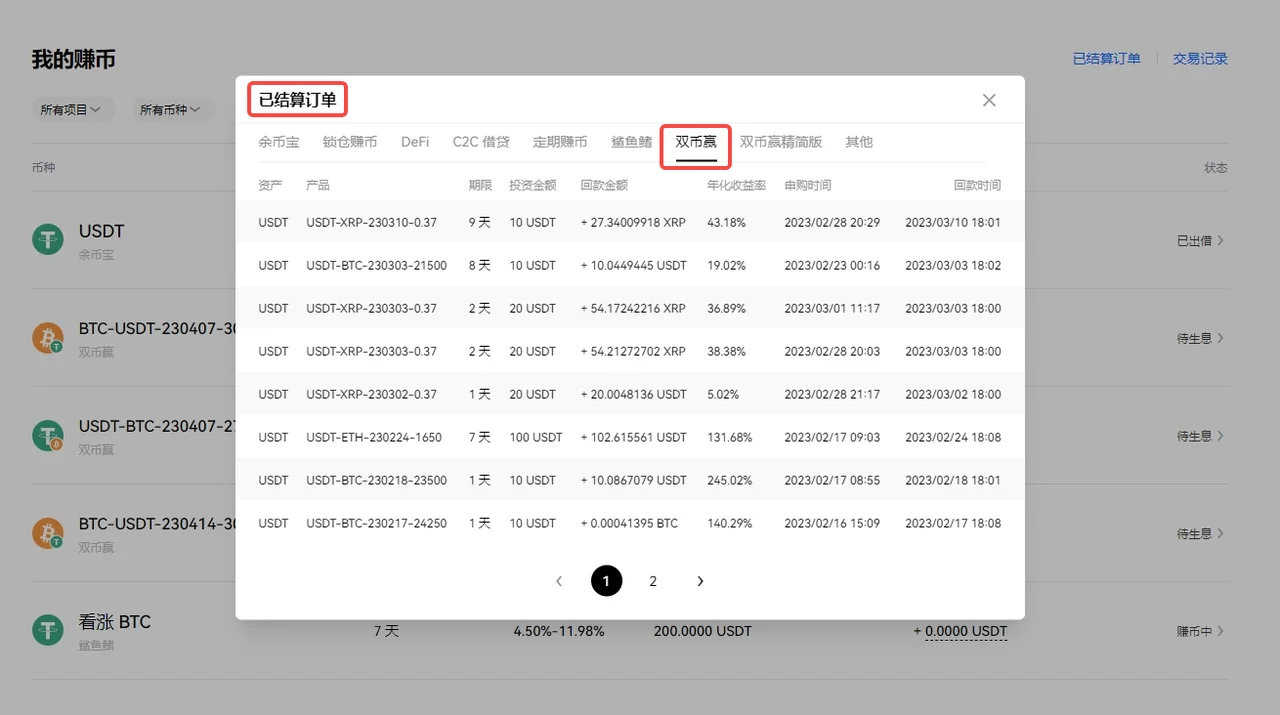This screenshot has height=715, width=1280.
Task: Click the 看涨 BTC coin icon
Action: pyautogui.click(x=47, y=630)
